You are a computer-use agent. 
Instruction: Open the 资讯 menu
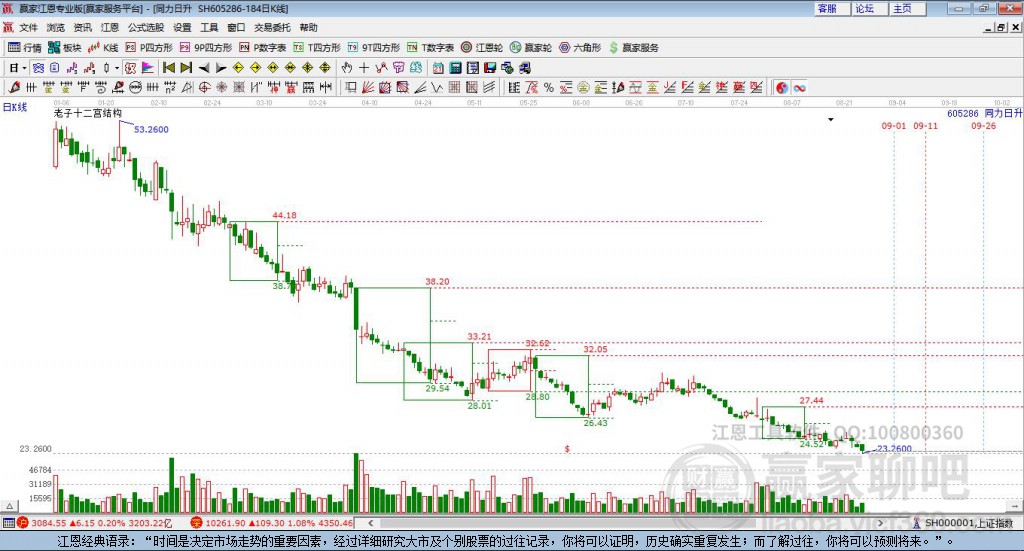tap(82, 27)
